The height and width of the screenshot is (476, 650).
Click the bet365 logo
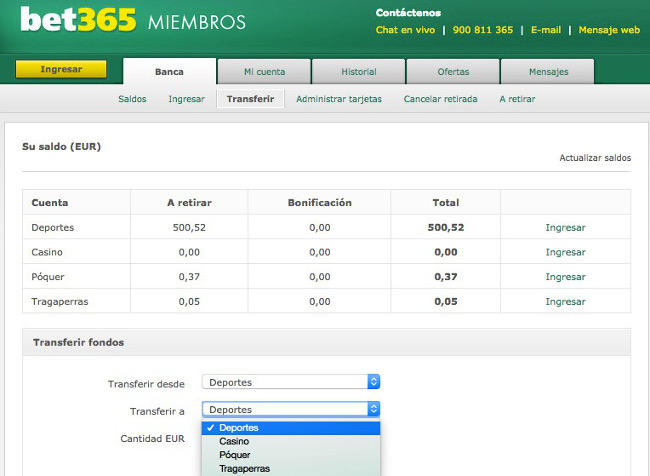point(78,19)
